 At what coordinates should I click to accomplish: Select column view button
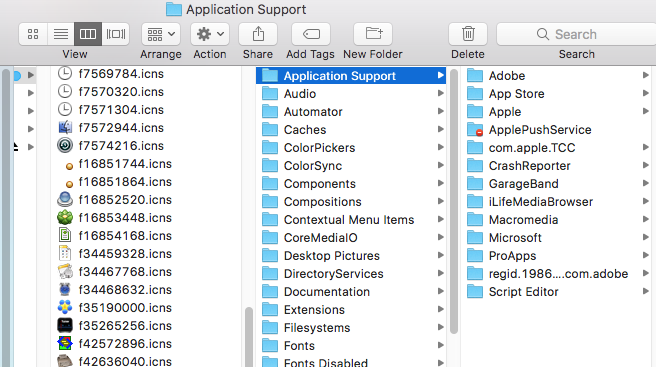pyautogui.click(x=88, y=34)
